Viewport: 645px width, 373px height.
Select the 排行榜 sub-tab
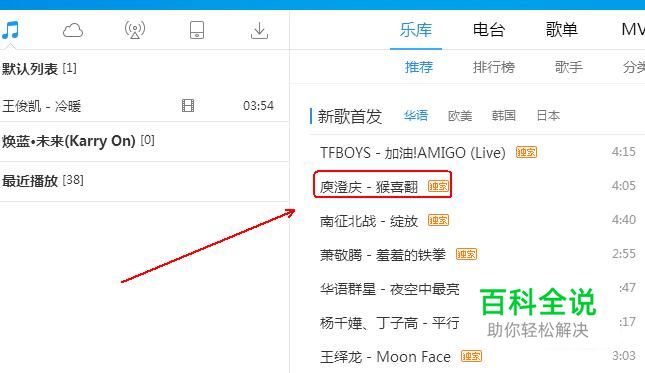[x=494, y=67]
